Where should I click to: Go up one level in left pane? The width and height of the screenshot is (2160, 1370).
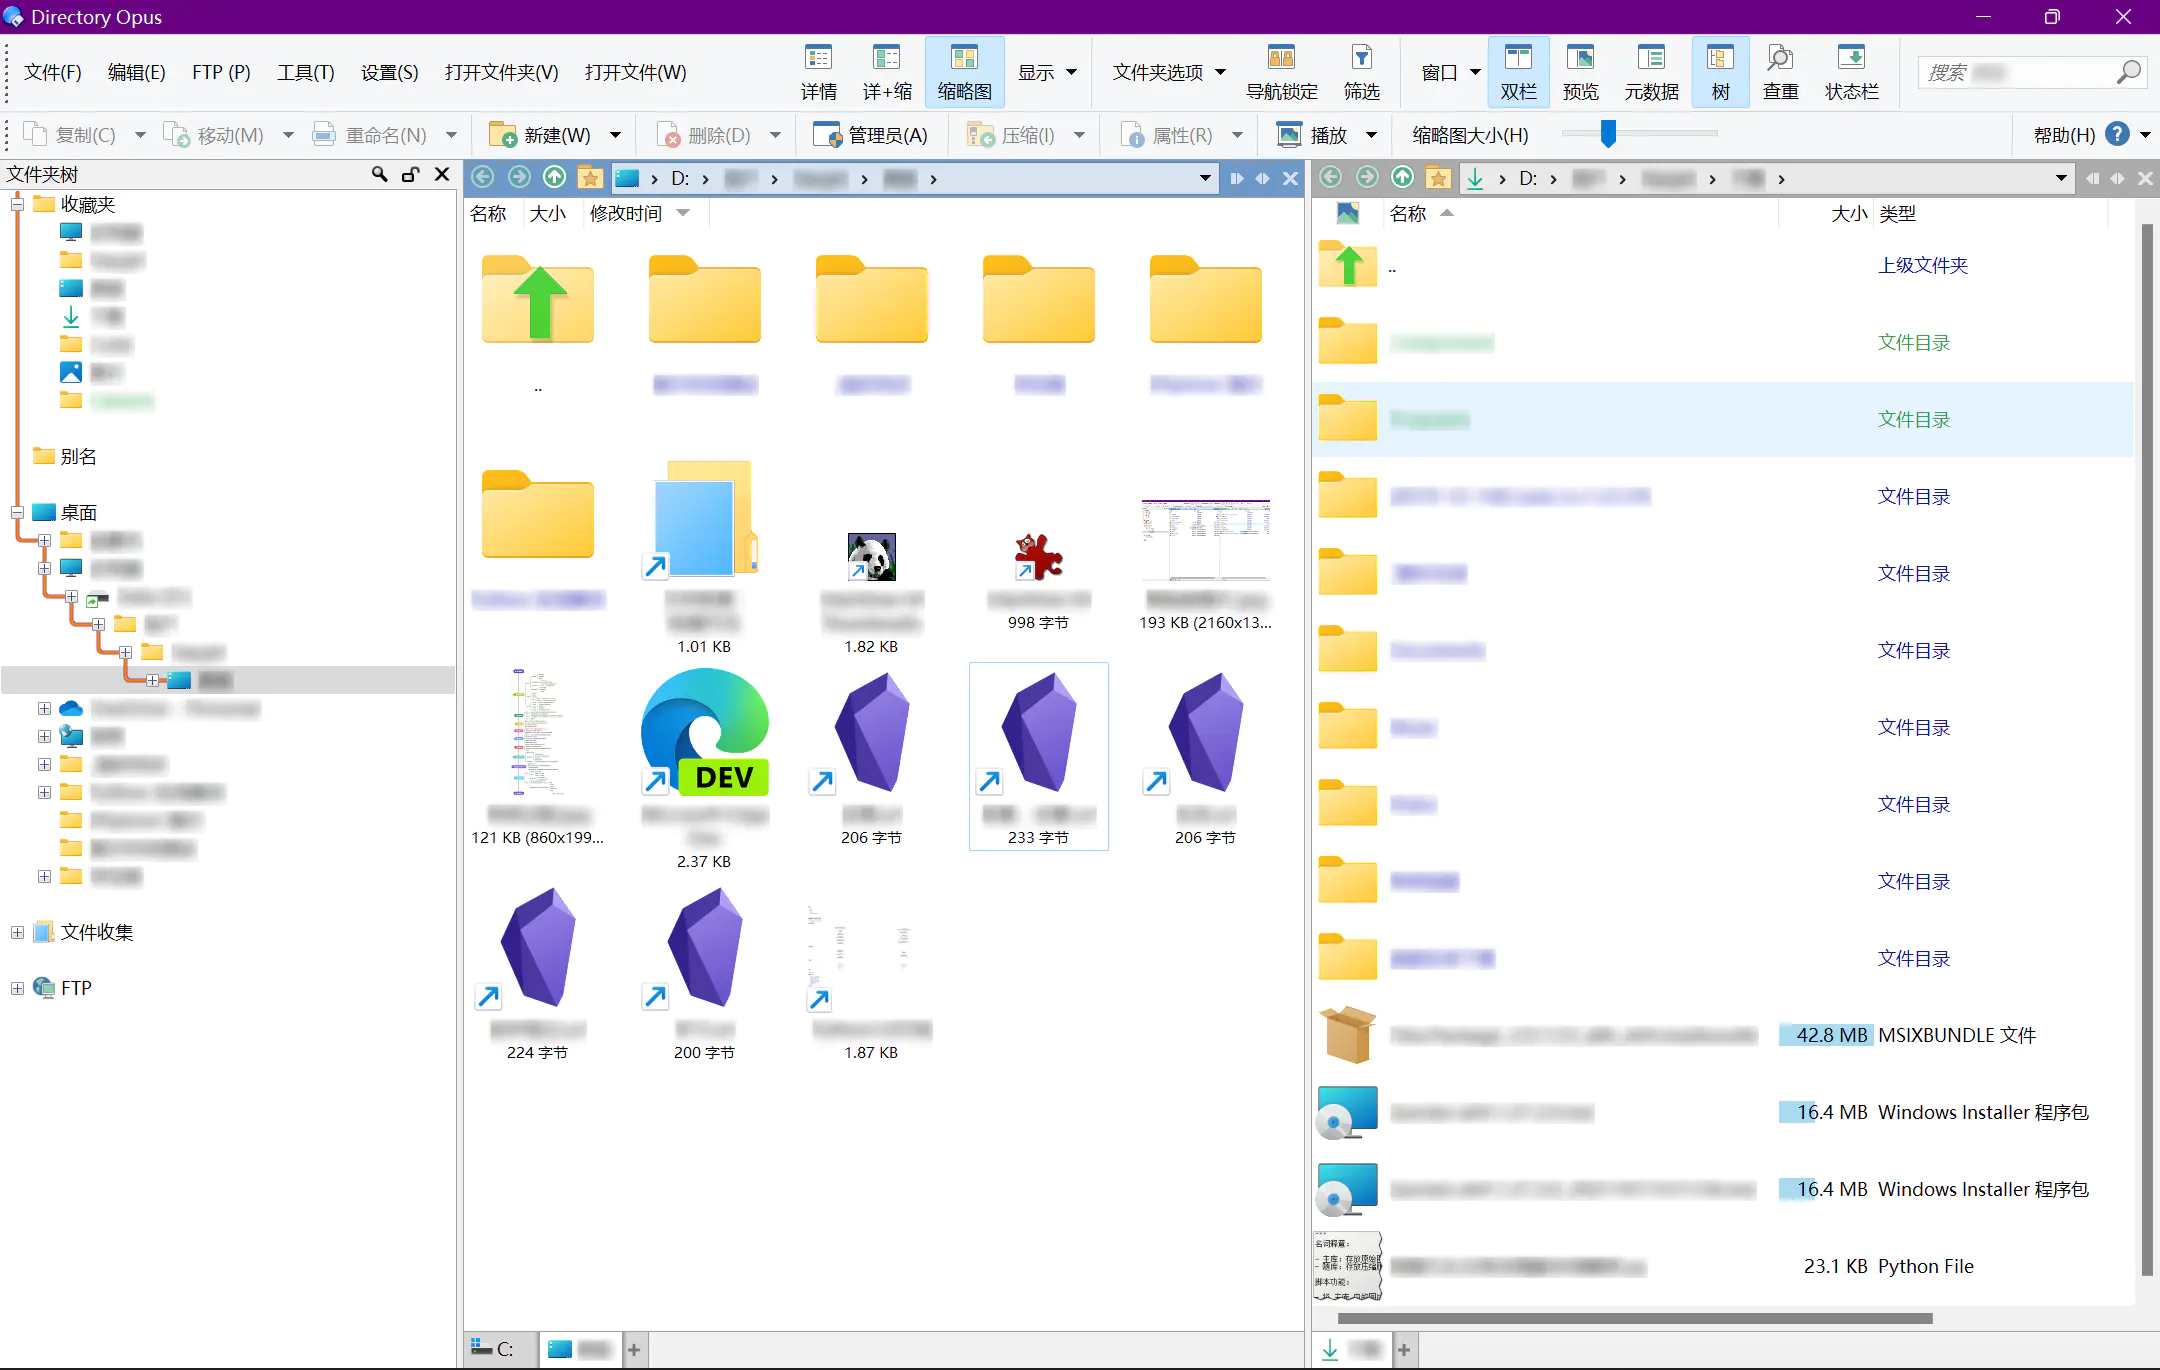tap(554, 178)
